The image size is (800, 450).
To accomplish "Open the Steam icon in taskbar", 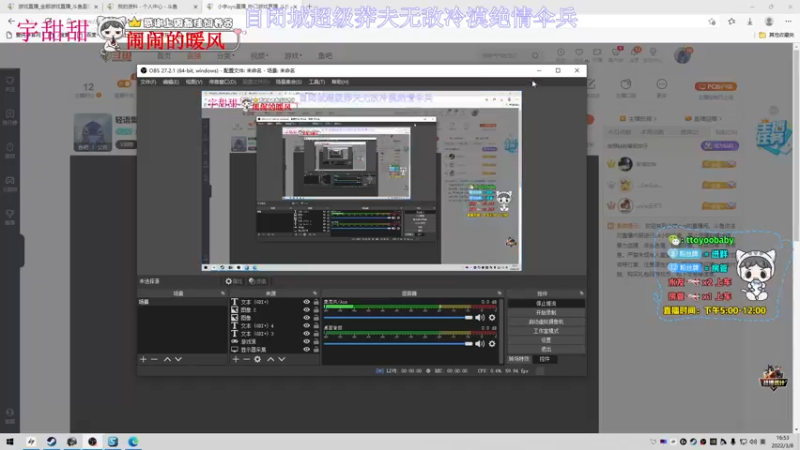I will (52, 442).
